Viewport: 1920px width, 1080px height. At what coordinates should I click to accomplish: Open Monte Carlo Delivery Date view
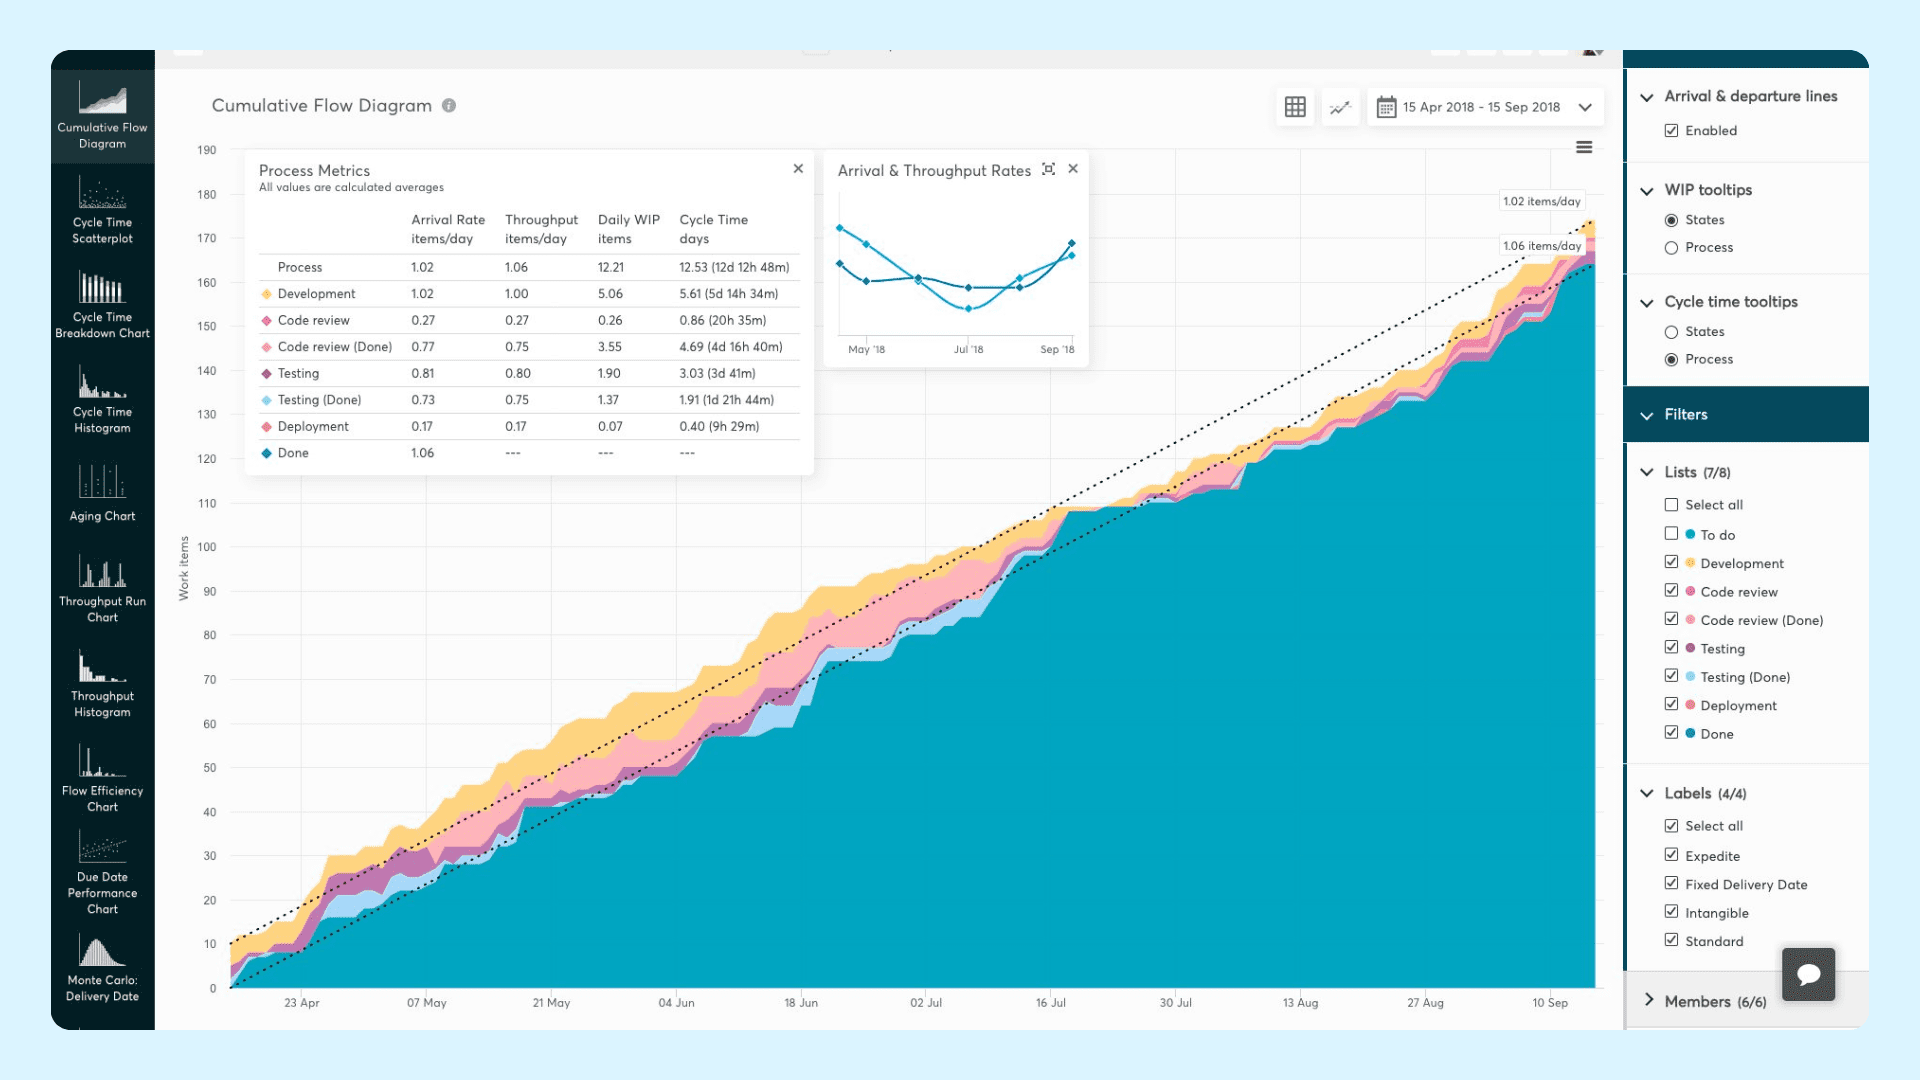point(102,970)
